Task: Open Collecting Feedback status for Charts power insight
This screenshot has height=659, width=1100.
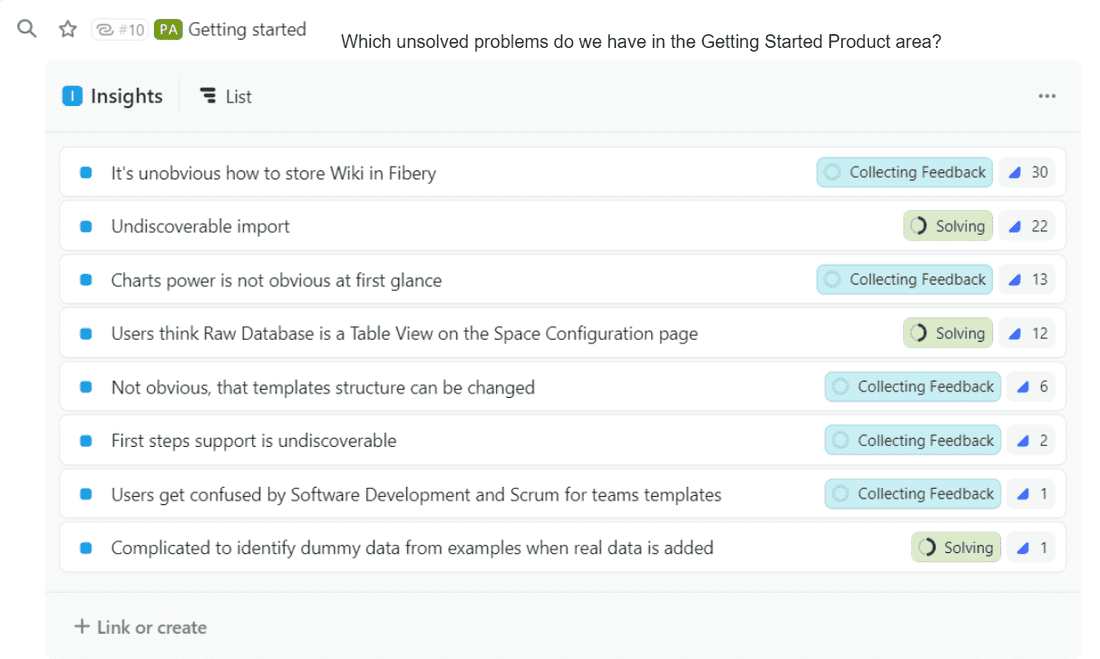Action: click(904, 280)
